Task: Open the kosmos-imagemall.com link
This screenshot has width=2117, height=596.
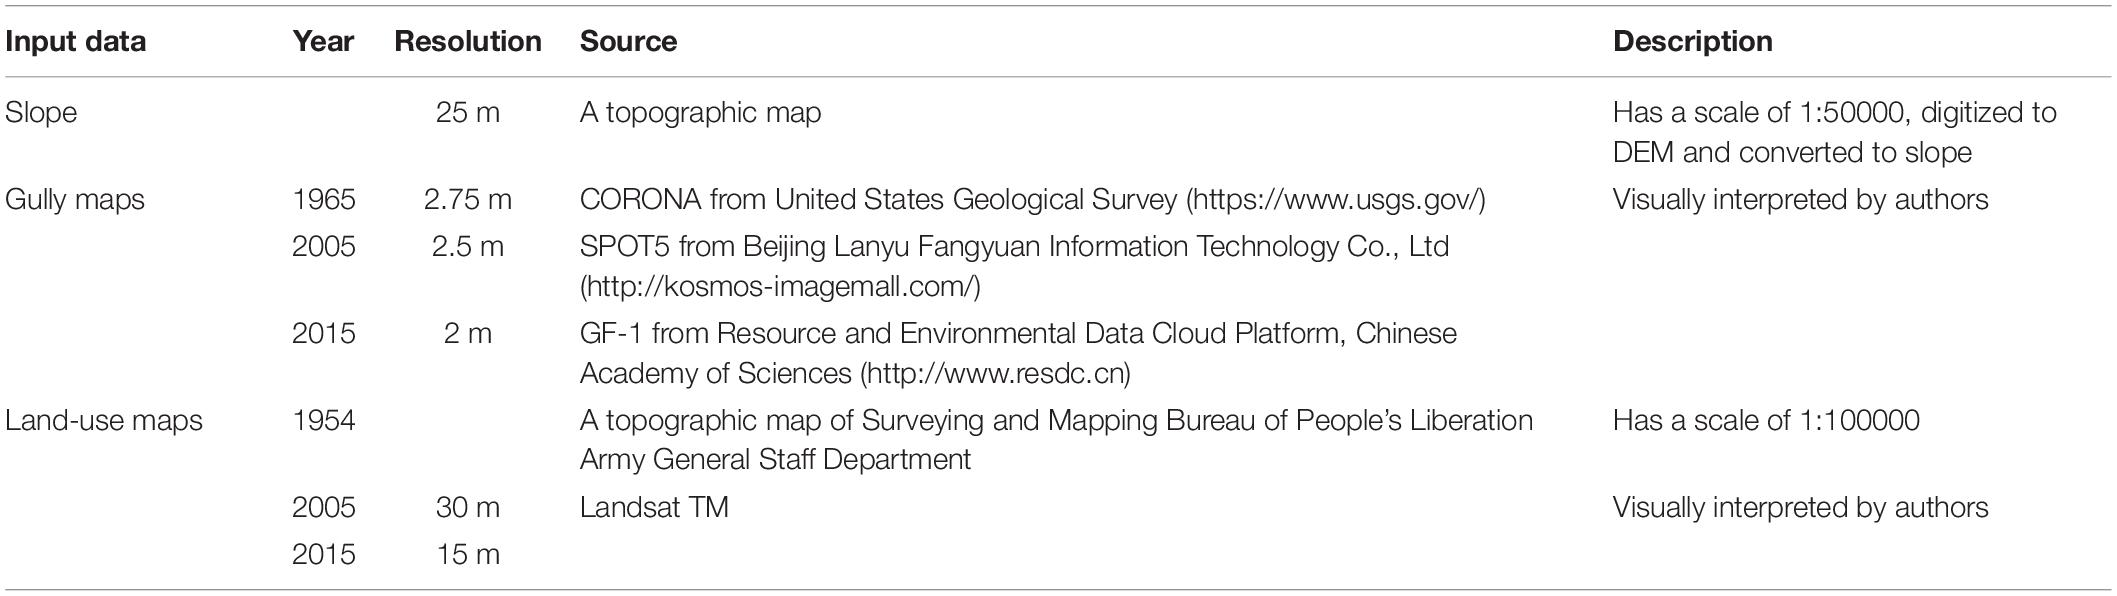Action: pyautogui.click(x=779, y=287)
